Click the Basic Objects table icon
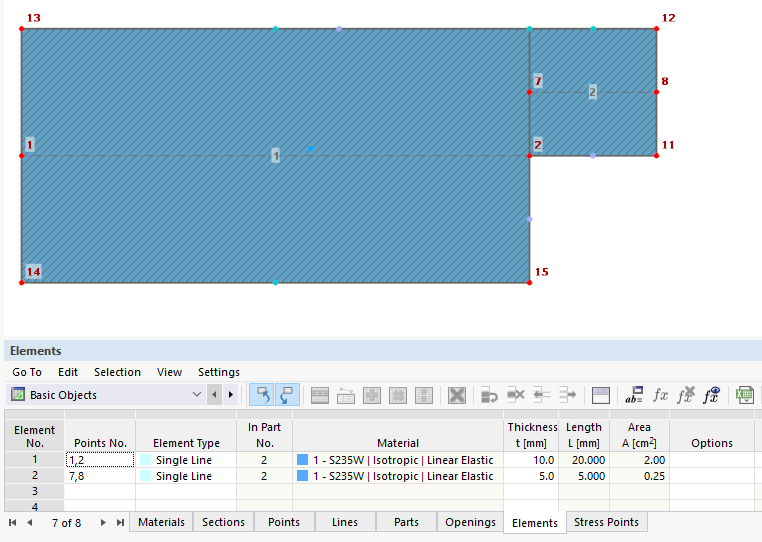762x542 pixels. [x=18, y=394]
